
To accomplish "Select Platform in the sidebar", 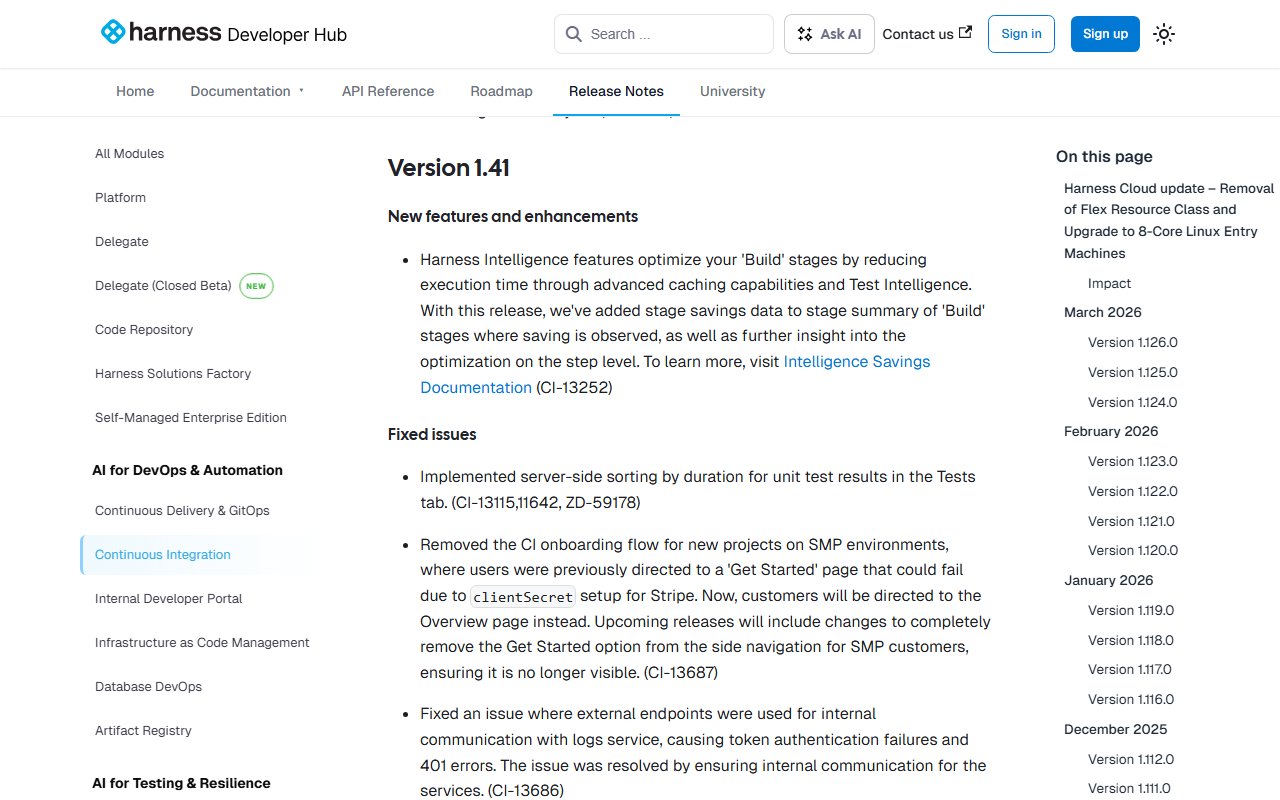I will tap(120, 197).
